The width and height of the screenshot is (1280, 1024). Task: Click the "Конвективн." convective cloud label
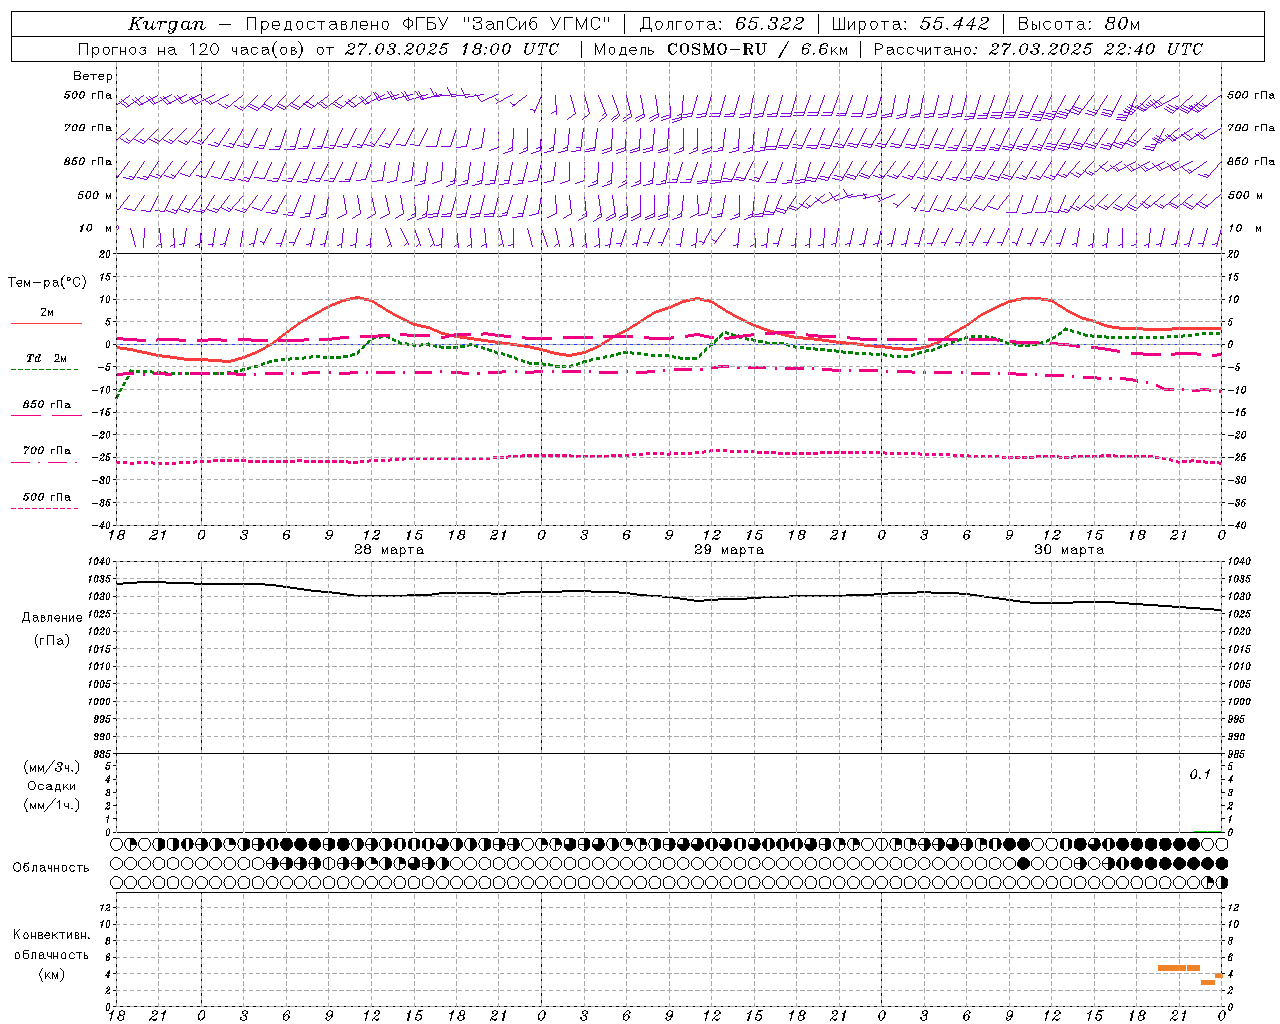tap(52, 935)
